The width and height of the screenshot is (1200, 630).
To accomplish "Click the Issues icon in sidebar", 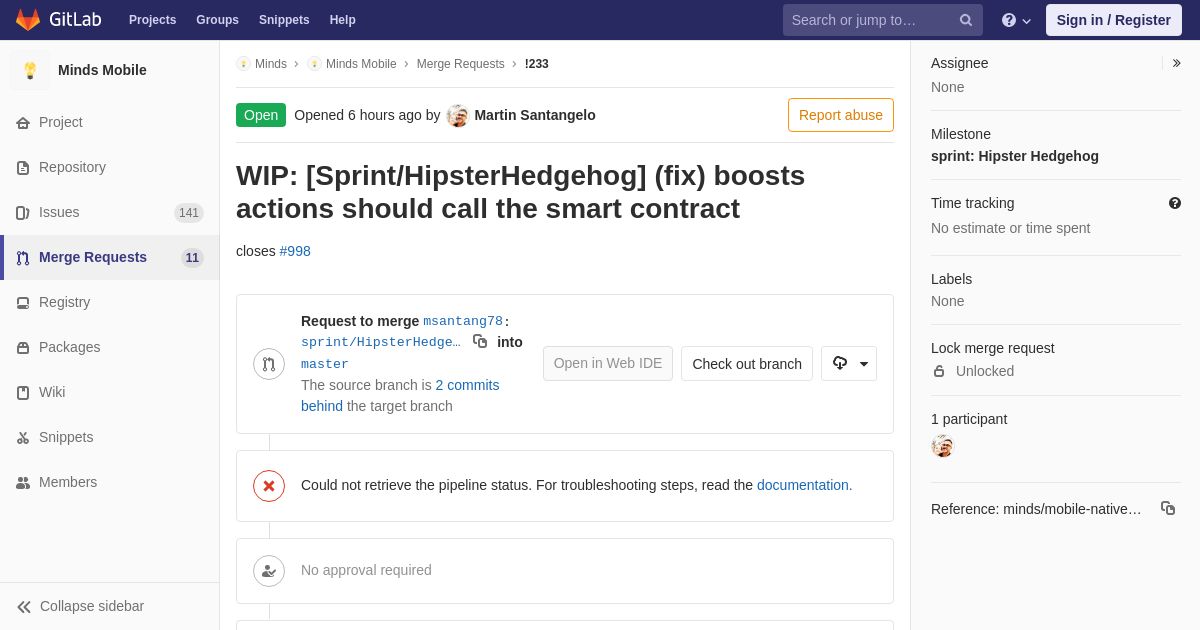I will click(23, 213).
